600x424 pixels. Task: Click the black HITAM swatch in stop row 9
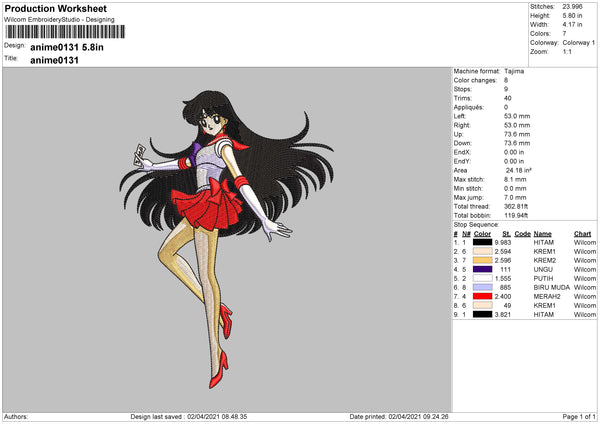tap(482, 314)
